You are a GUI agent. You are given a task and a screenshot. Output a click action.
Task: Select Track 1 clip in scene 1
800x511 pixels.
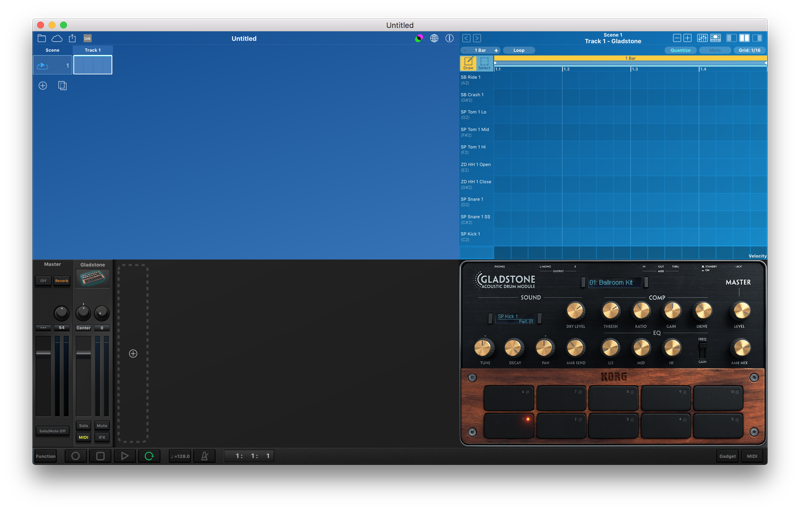(x=92, y=65)
